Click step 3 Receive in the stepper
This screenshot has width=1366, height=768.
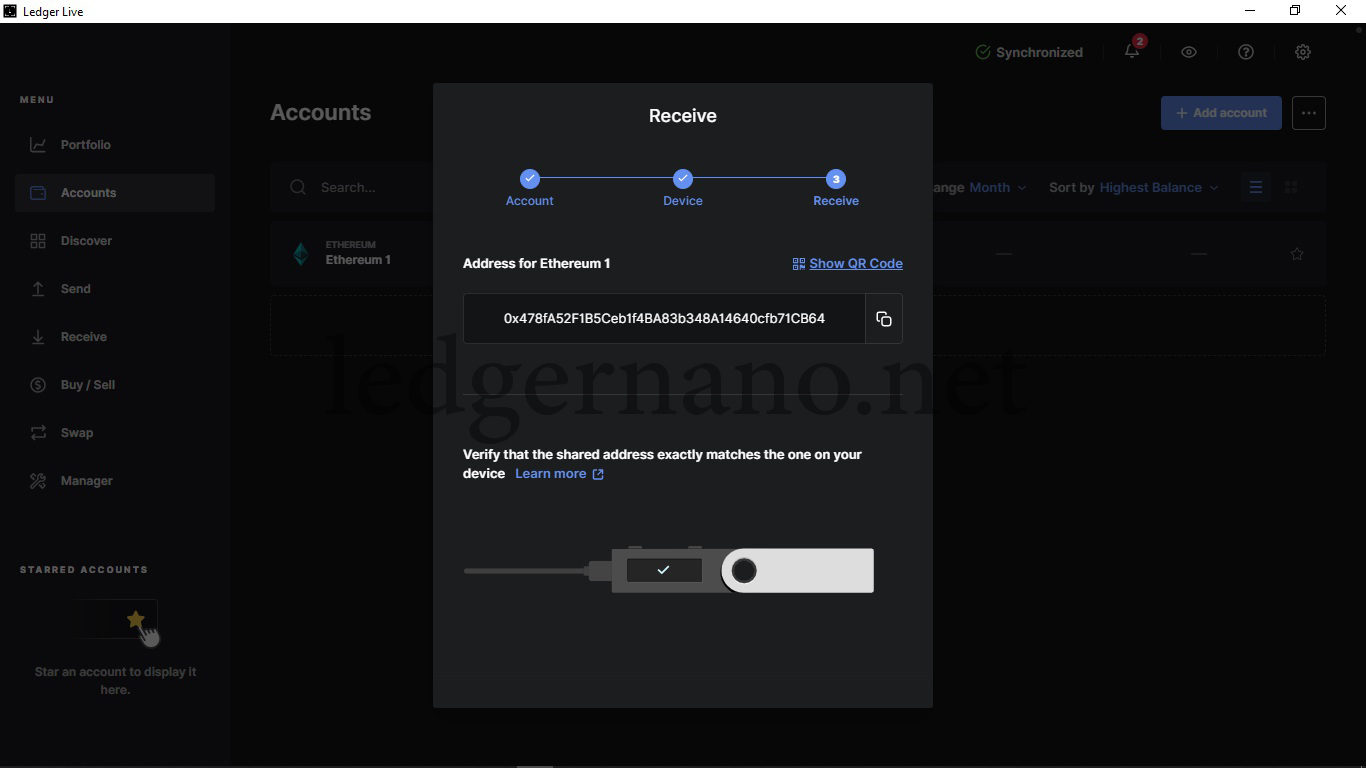click(836, 179)
